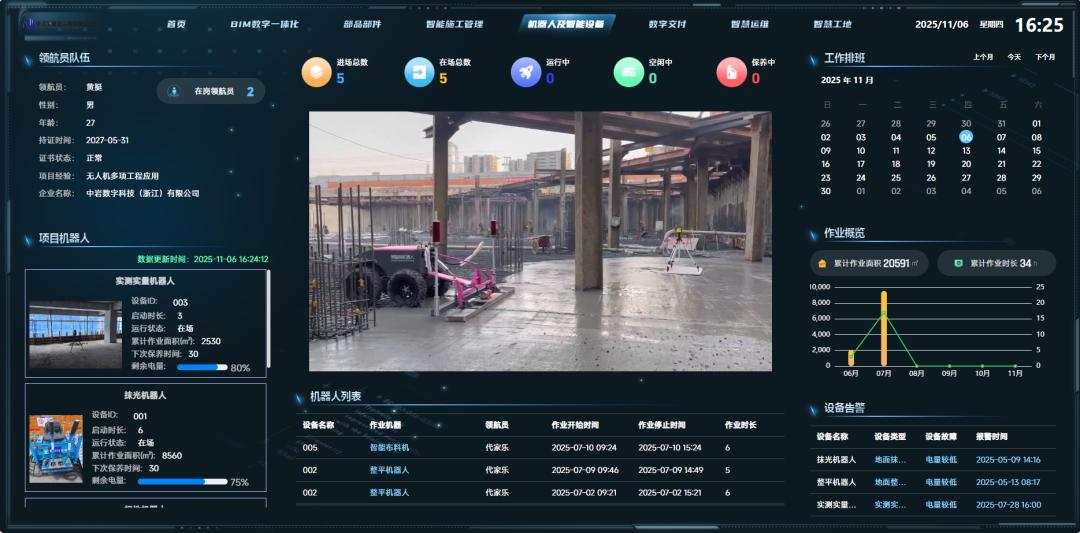
Task: Click the 累计作业面积 orange house icon
Action: click(823, 263)
